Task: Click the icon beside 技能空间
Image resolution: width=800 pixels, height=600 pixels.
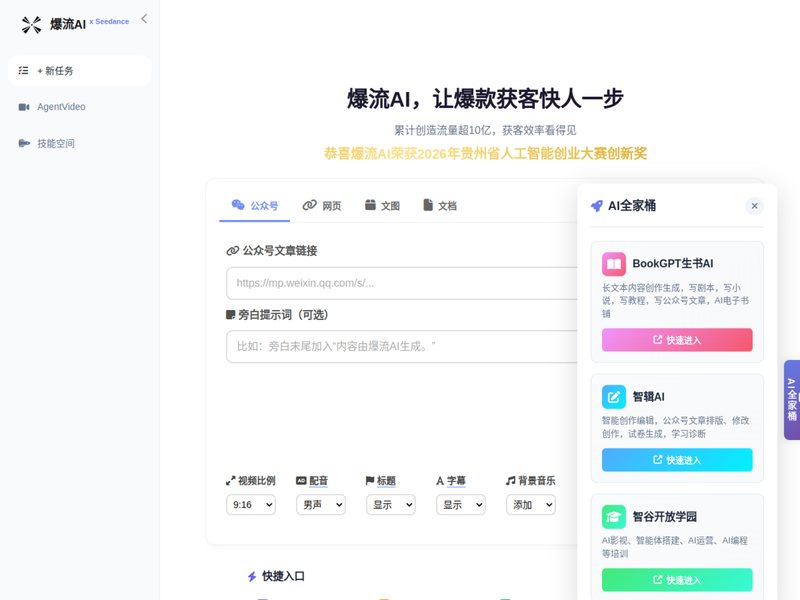Action: 24,143
